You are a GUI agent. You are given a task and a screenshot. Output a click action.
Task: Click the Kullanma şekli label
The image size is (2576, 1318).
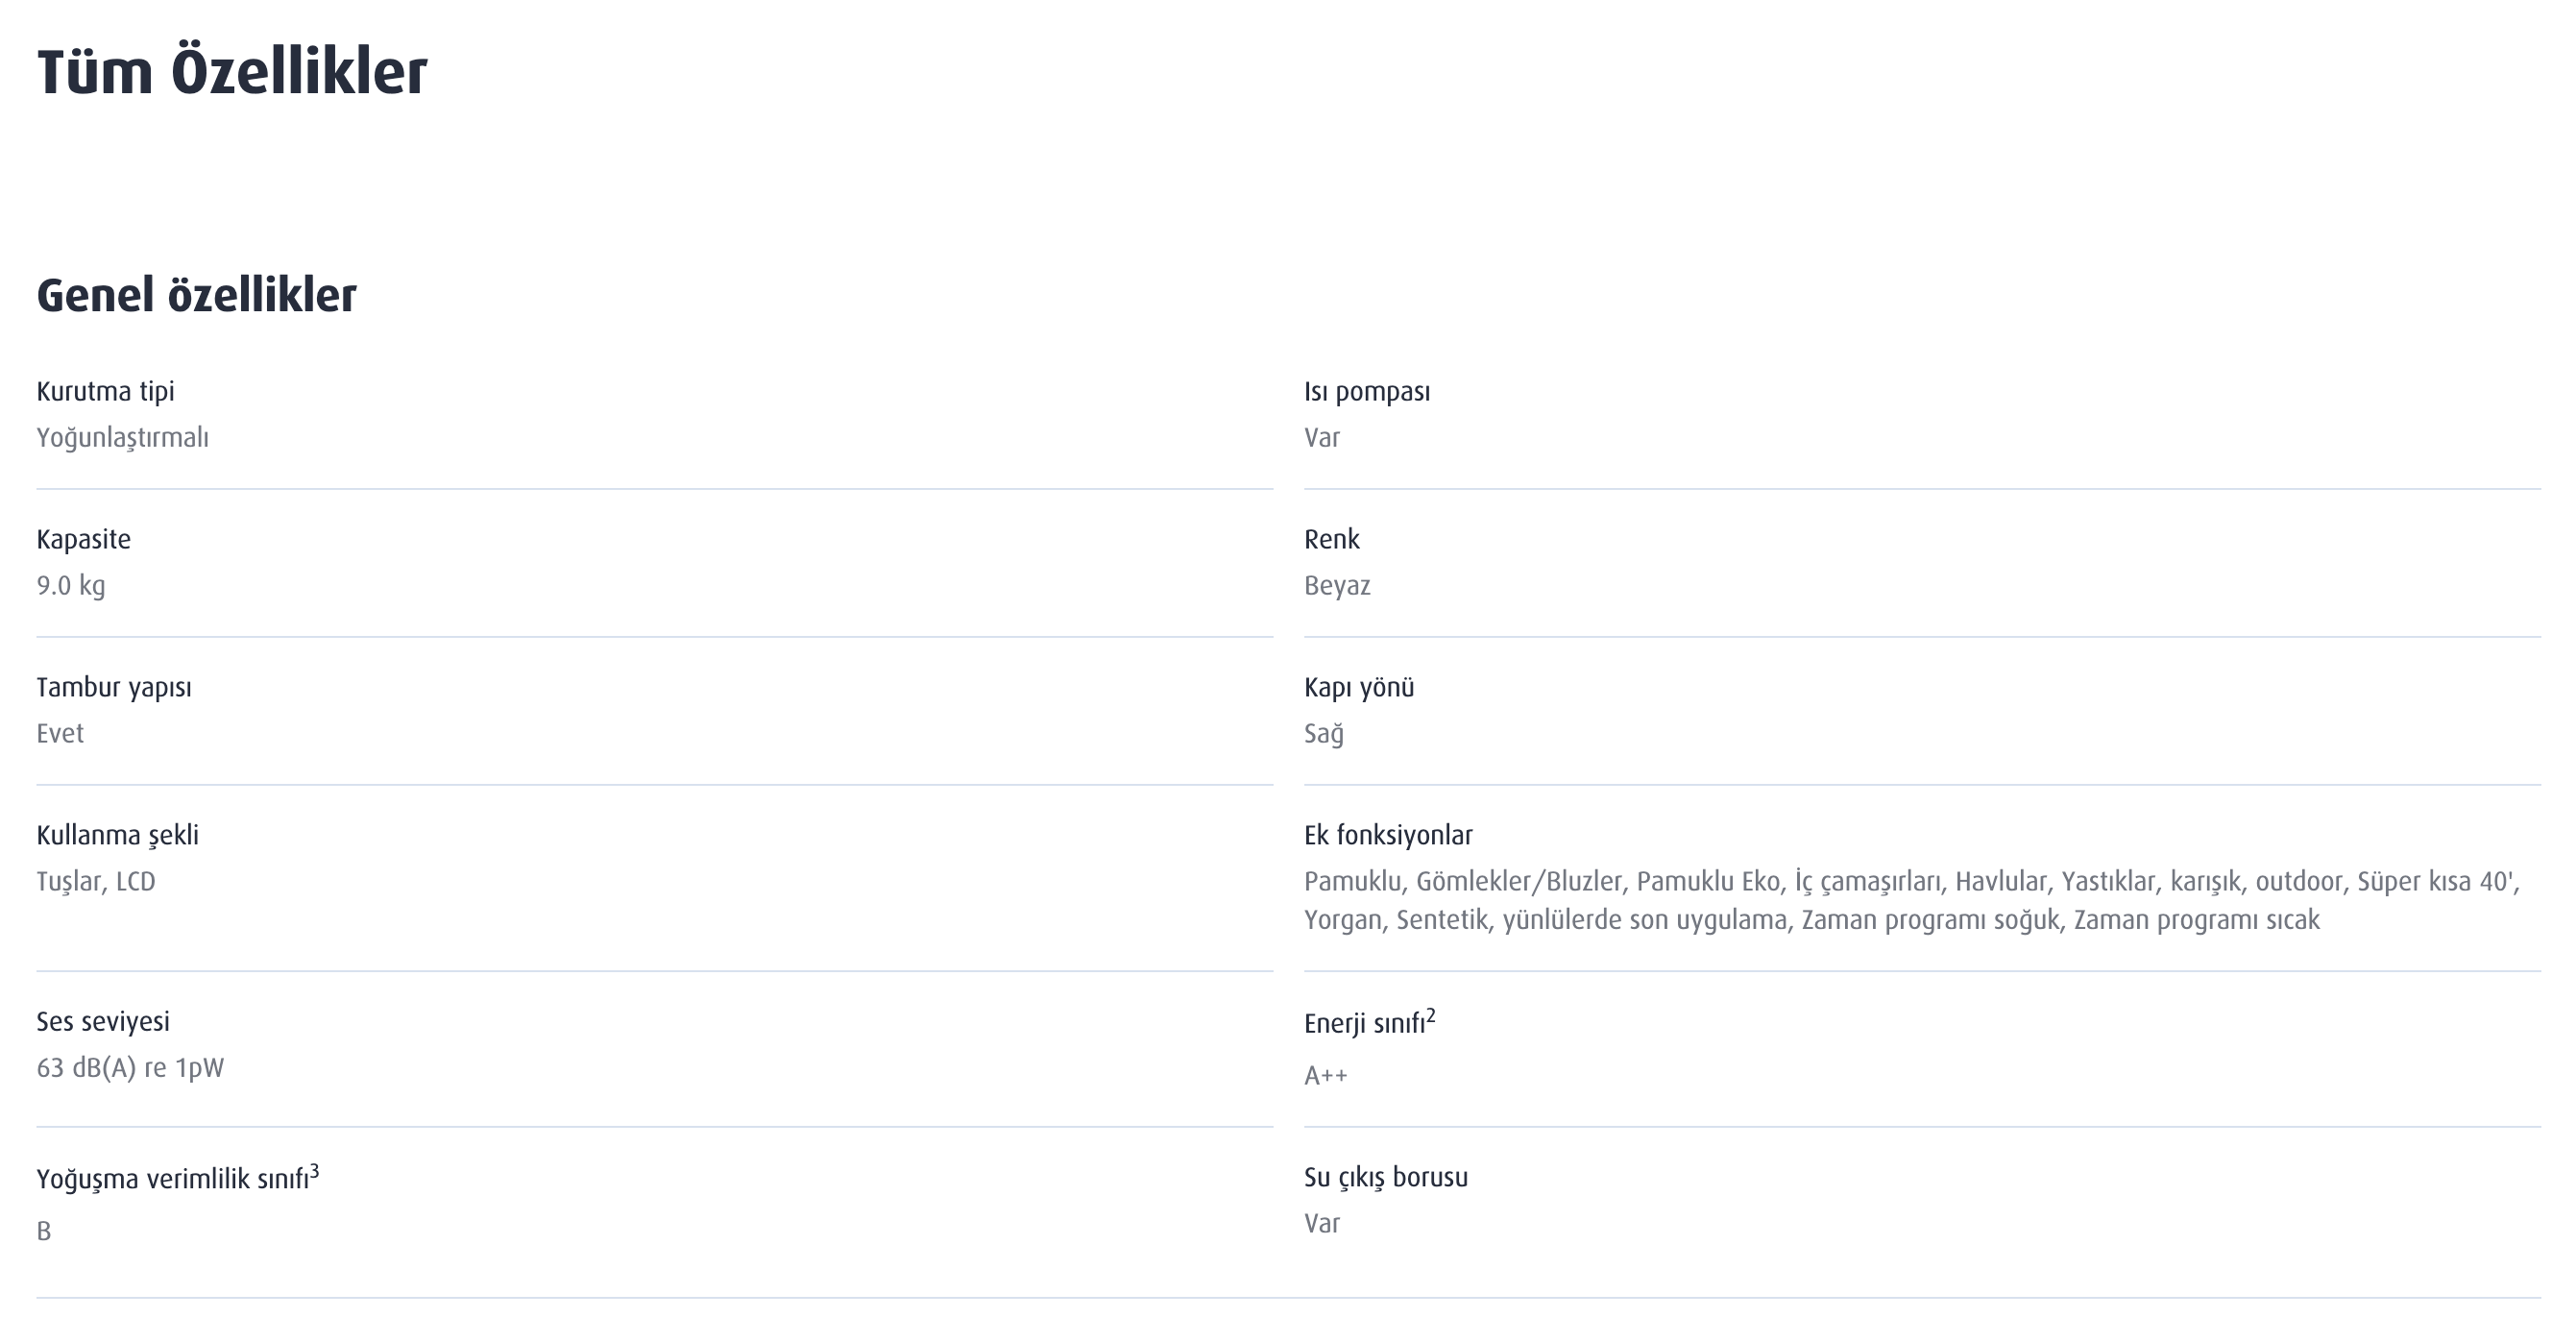pyautogui.click(x=118, y=835)
